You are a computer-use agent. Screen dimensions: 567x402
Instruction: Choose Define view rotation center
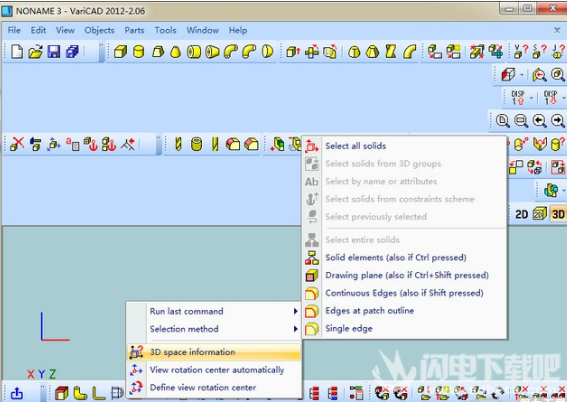[214, 388]
